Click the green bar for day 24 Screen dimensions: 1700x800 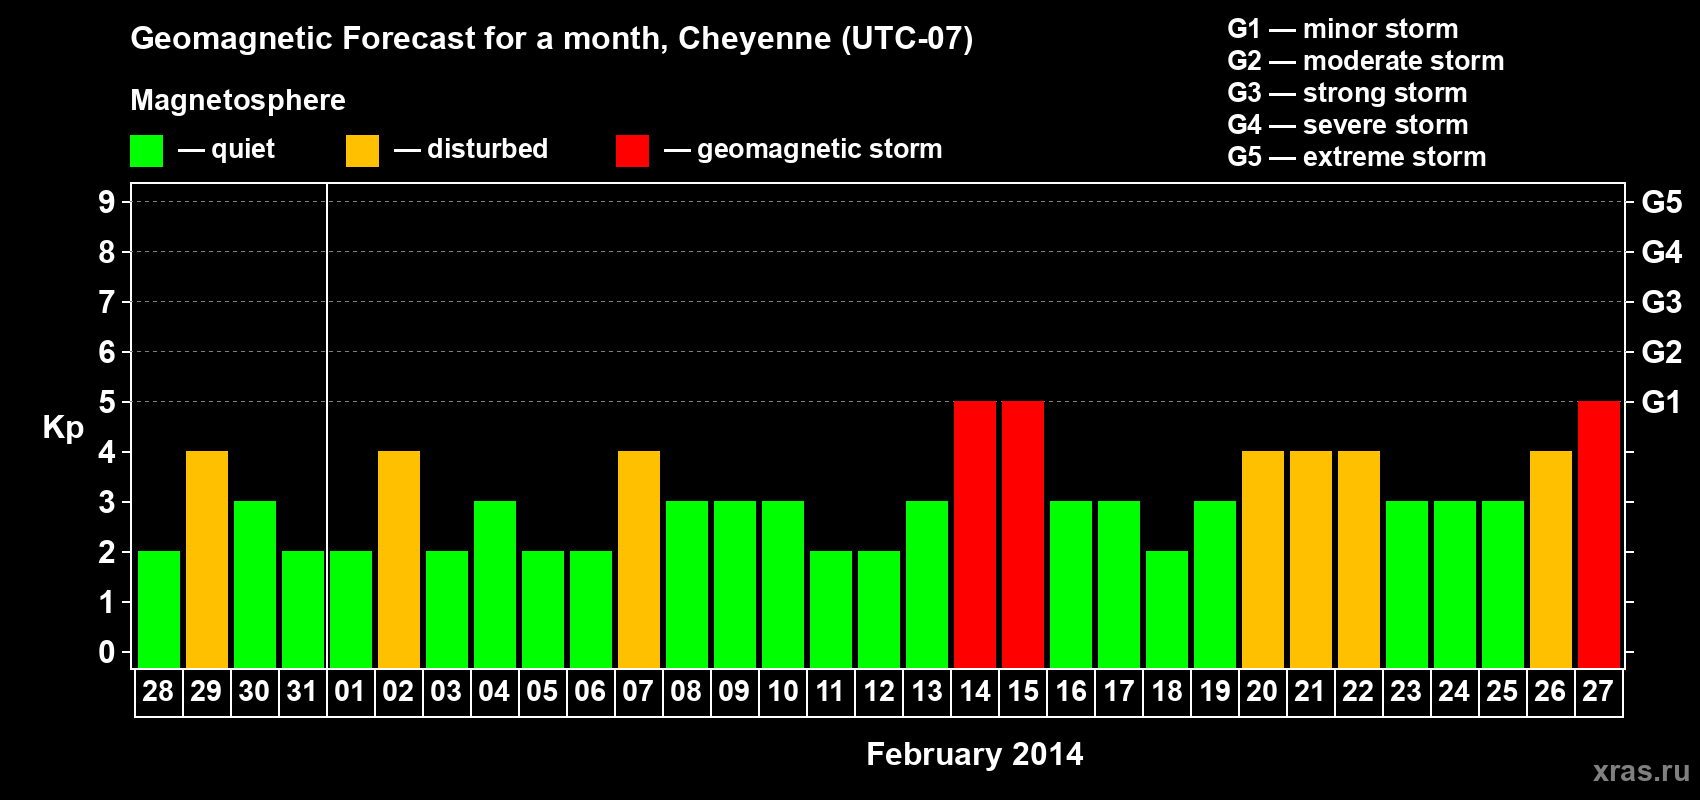click(1455, 585)
